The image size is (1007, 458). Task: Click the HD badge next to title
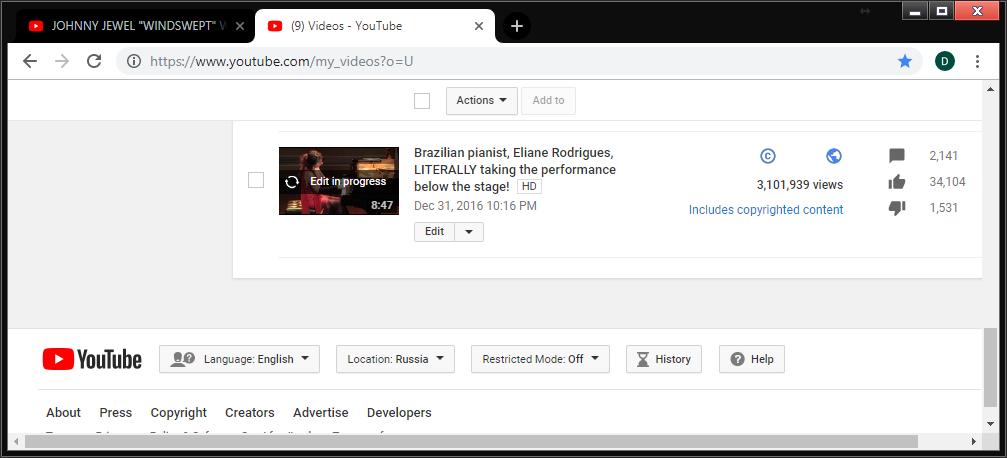[x=529, y=187]
